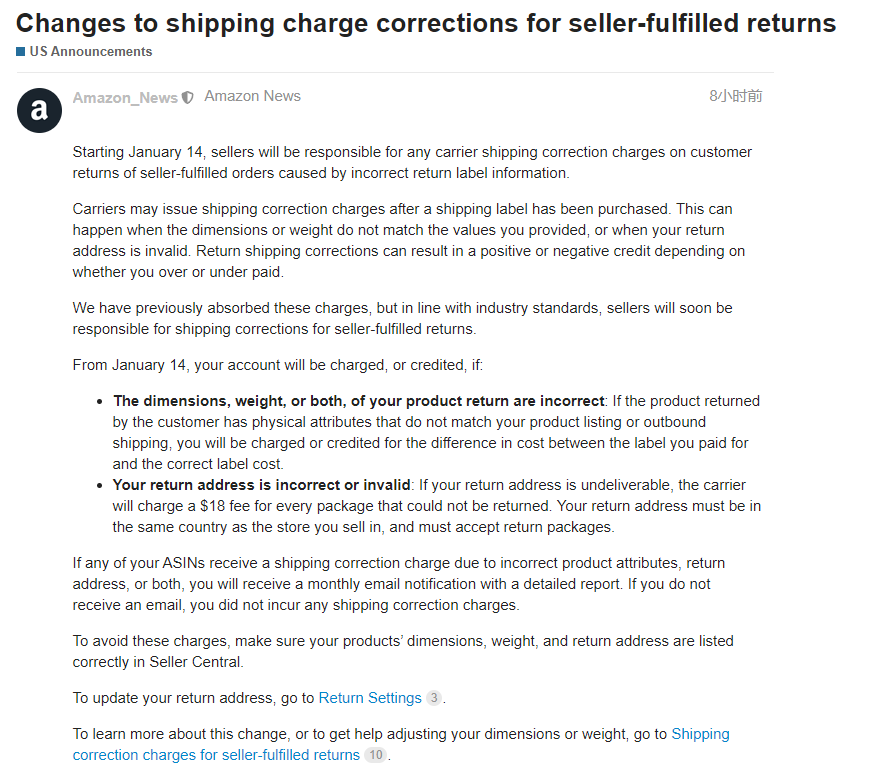Click the blue square category badge icon
This screenshot has width=876, height=780.
pyautogui.click(x=21, y=52)
